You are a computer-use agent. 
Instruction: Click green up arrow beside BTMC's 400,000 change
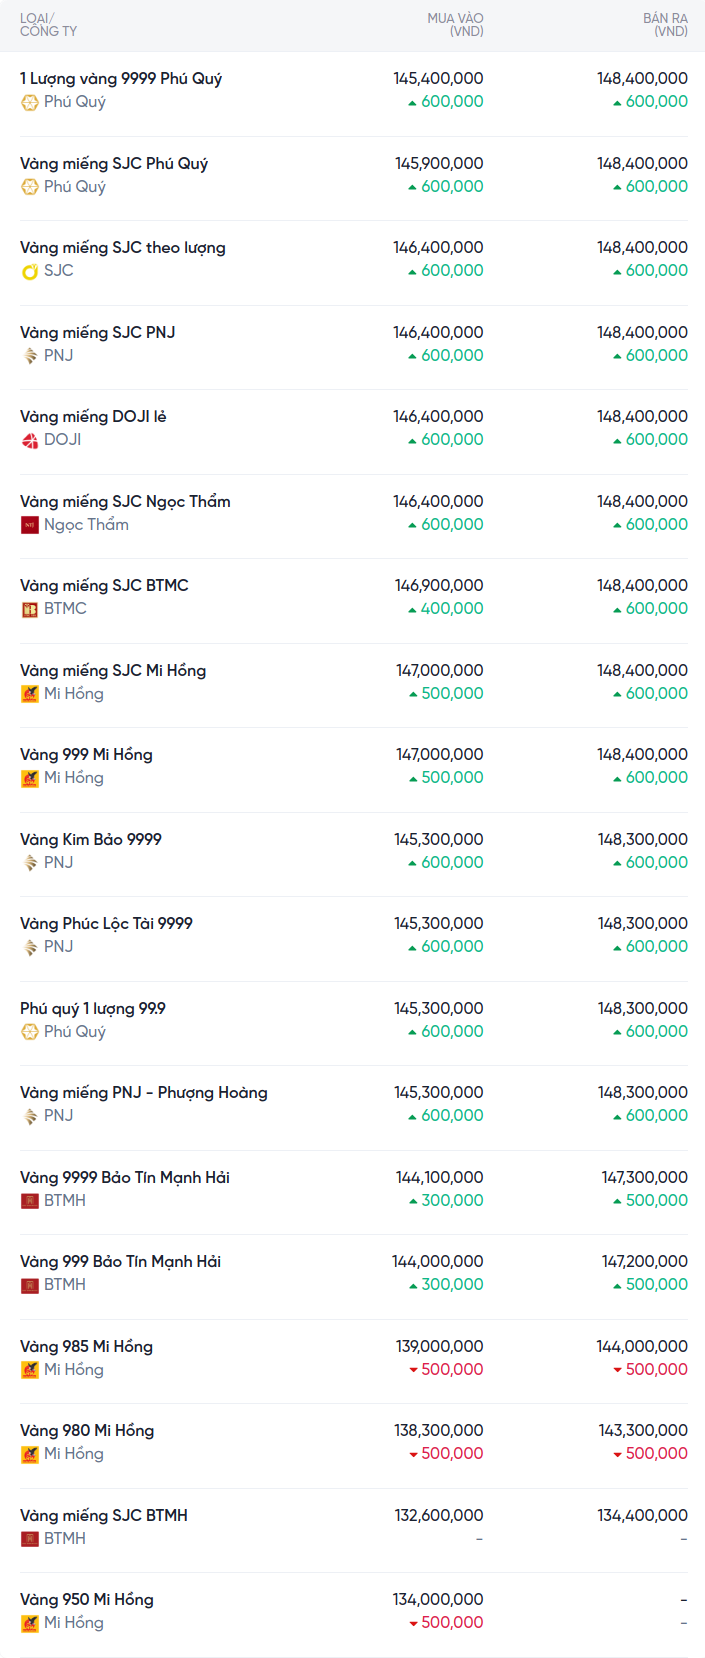pos(412,609)
